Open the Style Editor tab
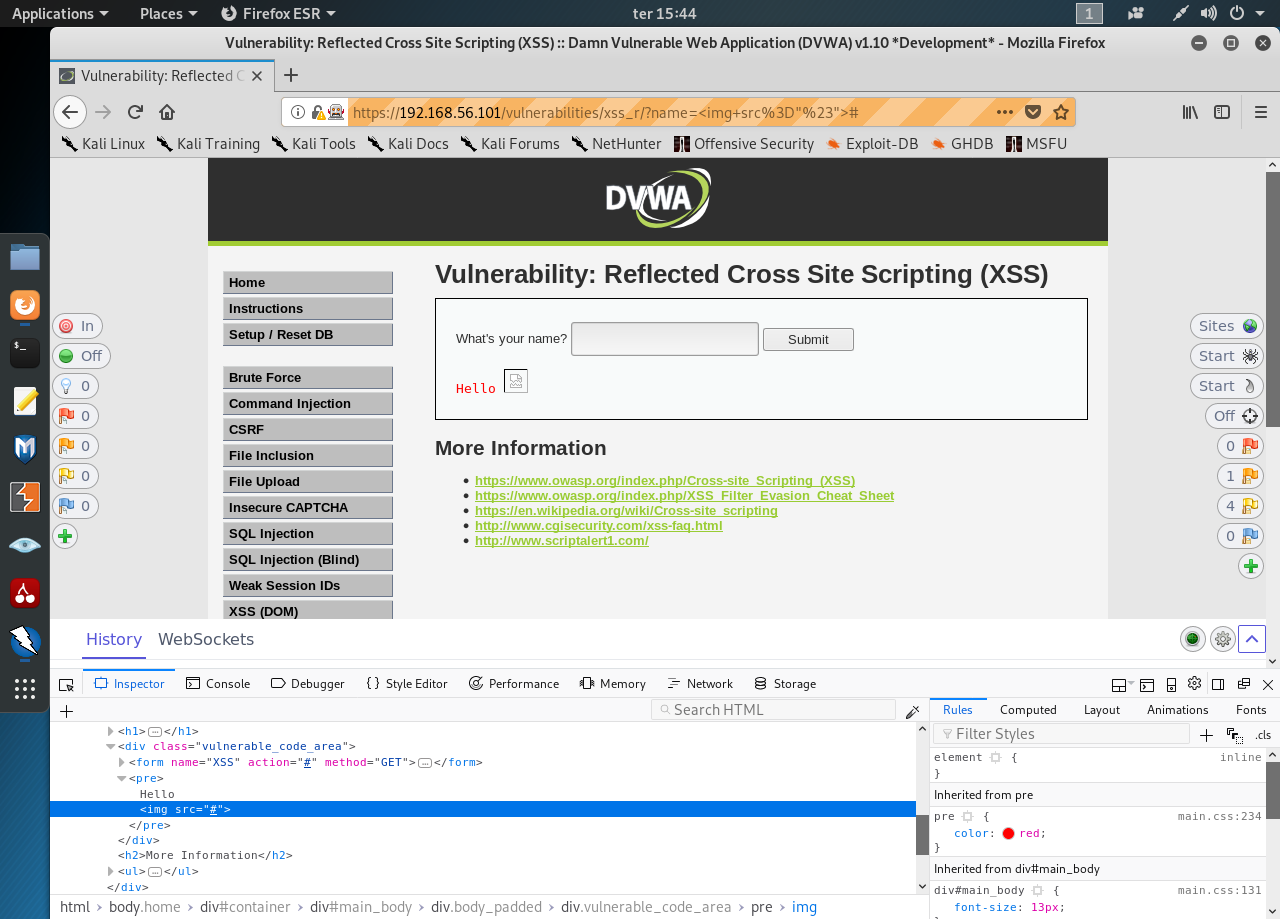This screenshot has width=1280, height=919. point(406,684)
